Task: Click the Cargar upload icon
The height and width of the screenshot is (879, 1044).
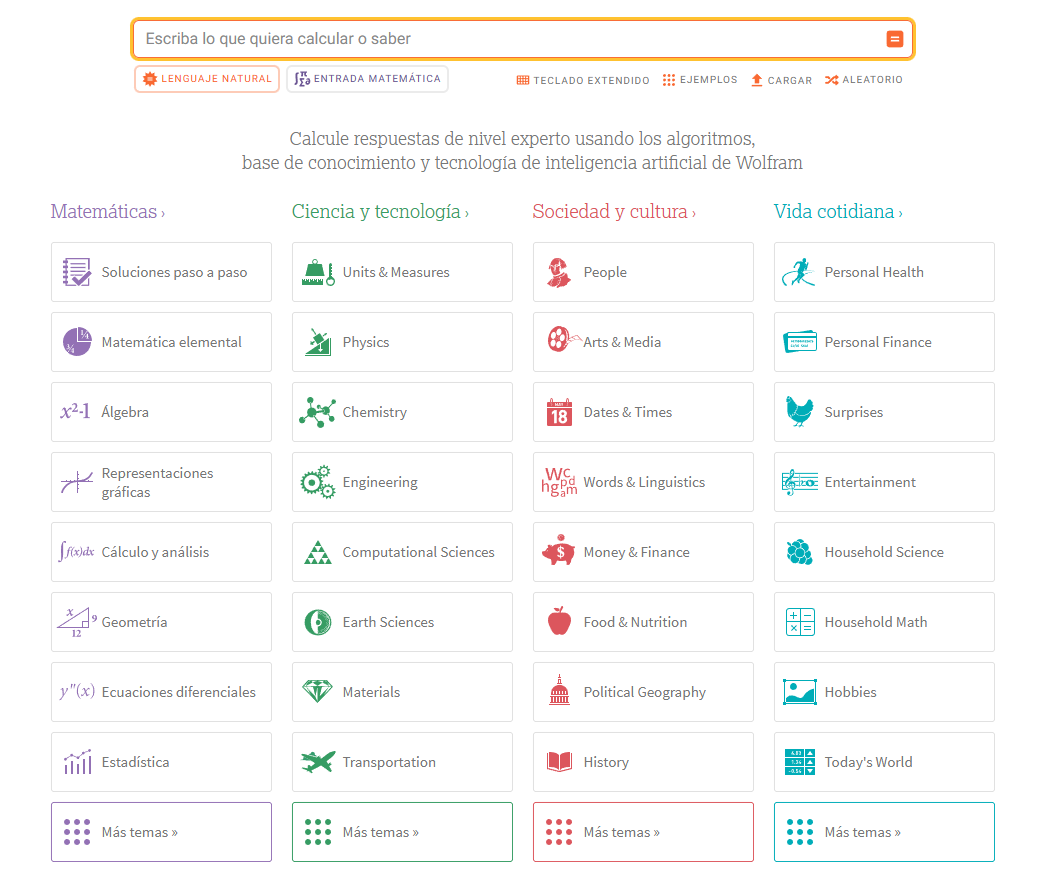Action: 758,80
